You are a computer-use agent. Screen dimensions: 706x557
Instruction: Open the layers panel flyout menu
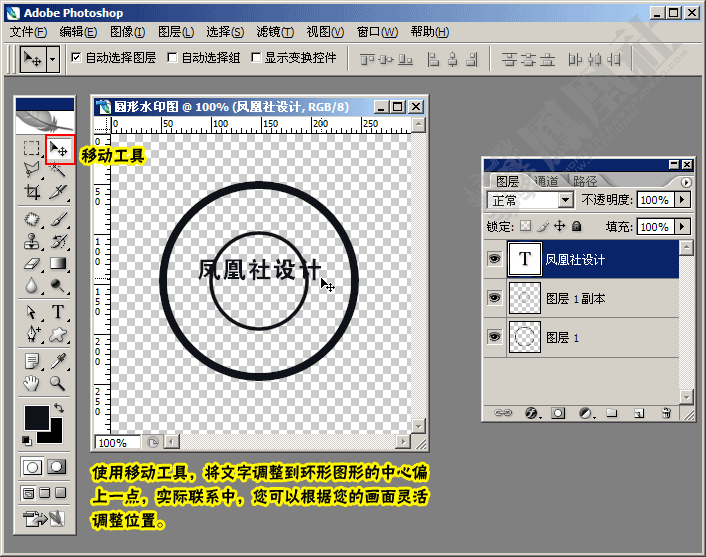point(686,182)
